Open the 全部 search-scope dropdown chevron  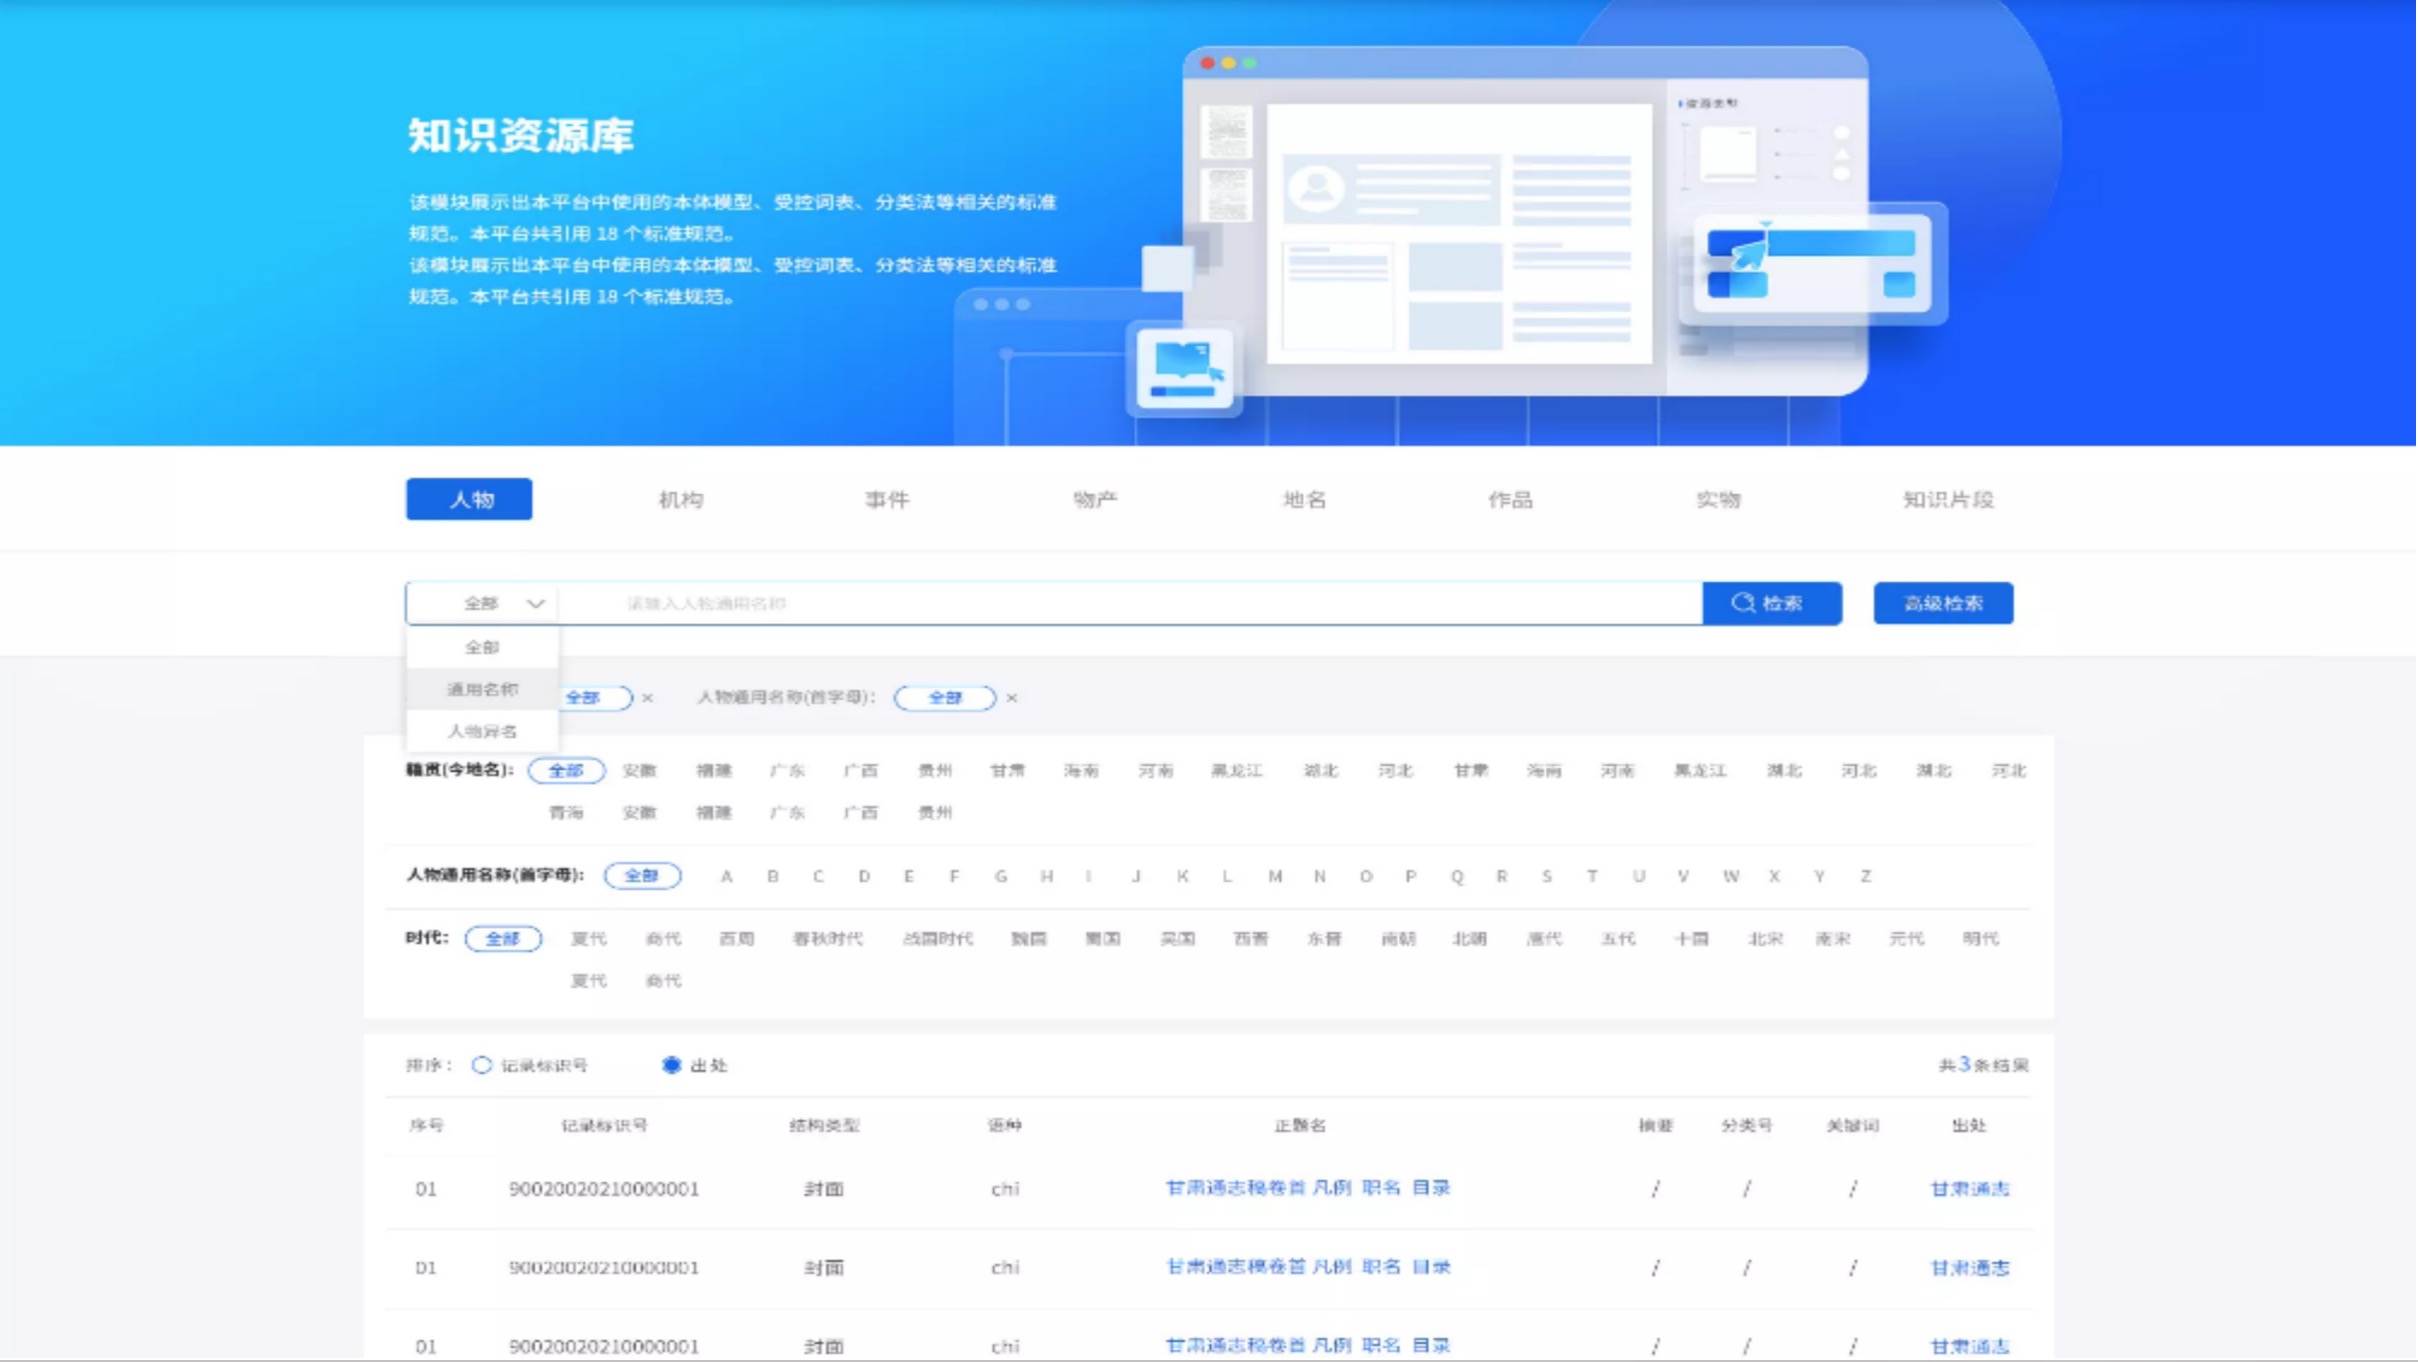coord(536,603)
